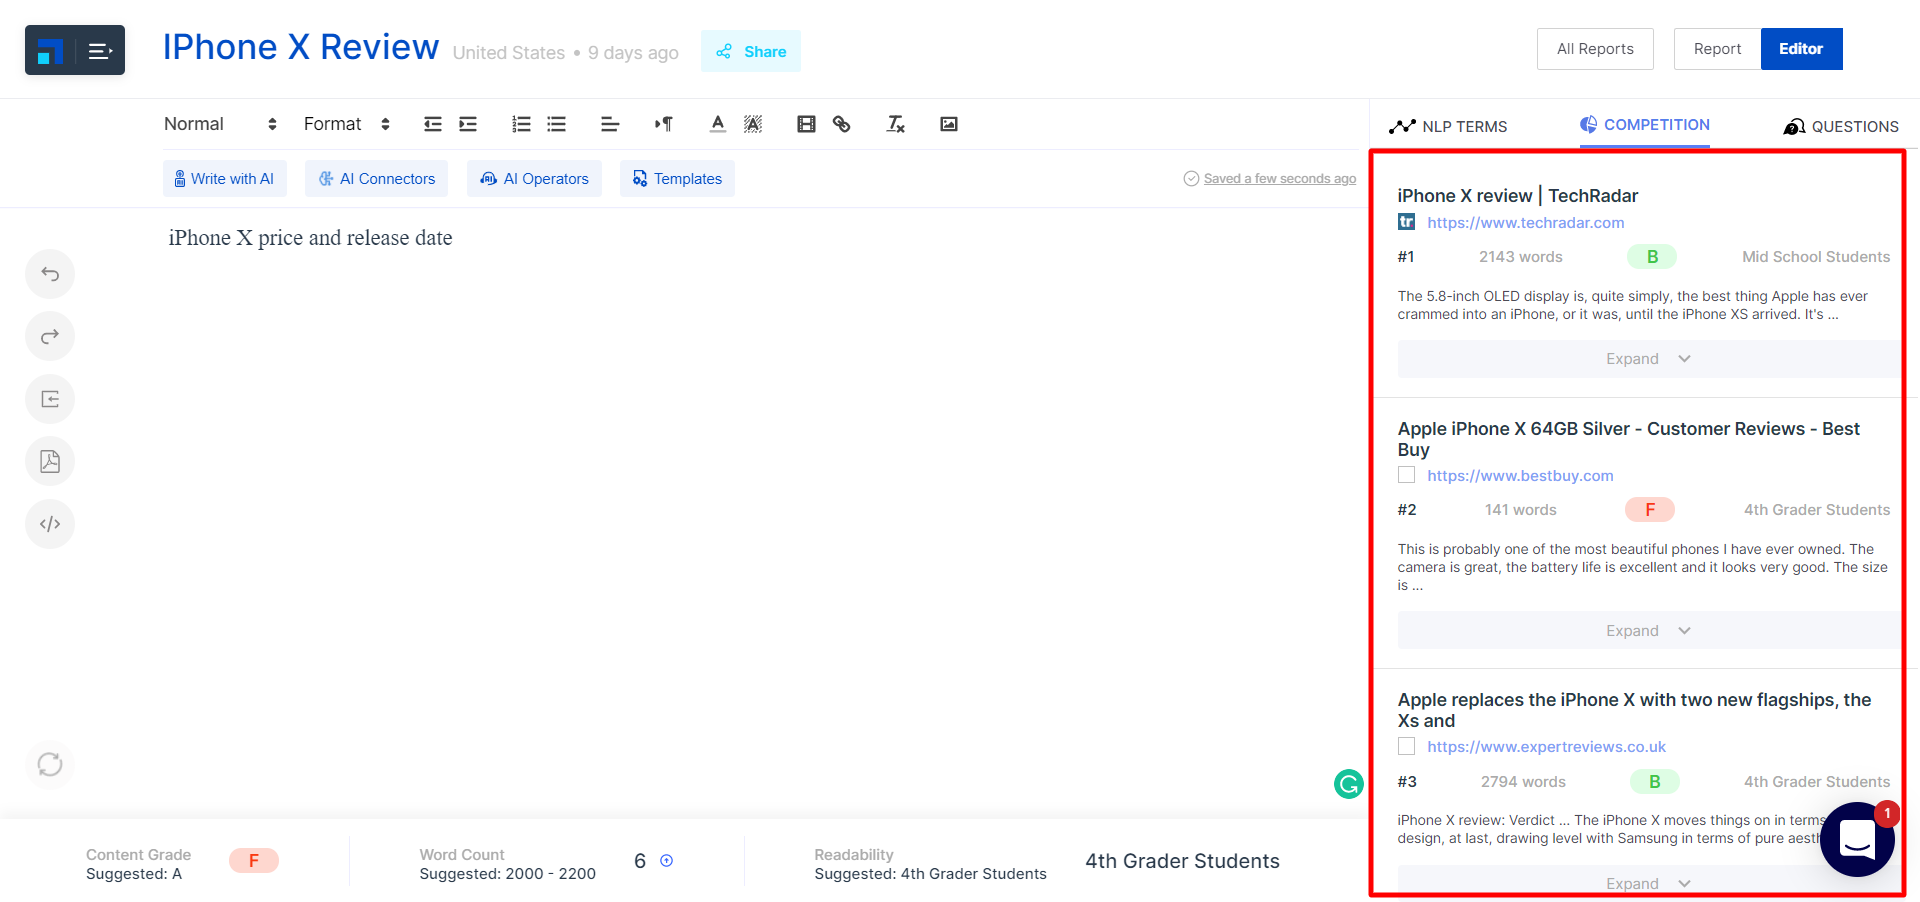This screenshot has height=902, width=1920.
Task: Expand the TechRadar competitor entry
Action: (1648, 359)
